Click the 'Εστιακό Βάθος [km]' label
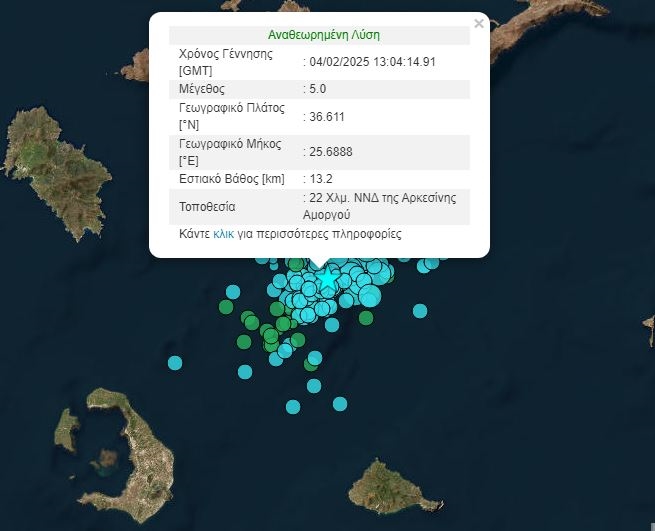The width and height of the screenshot is (655, 531). point(232,179)
